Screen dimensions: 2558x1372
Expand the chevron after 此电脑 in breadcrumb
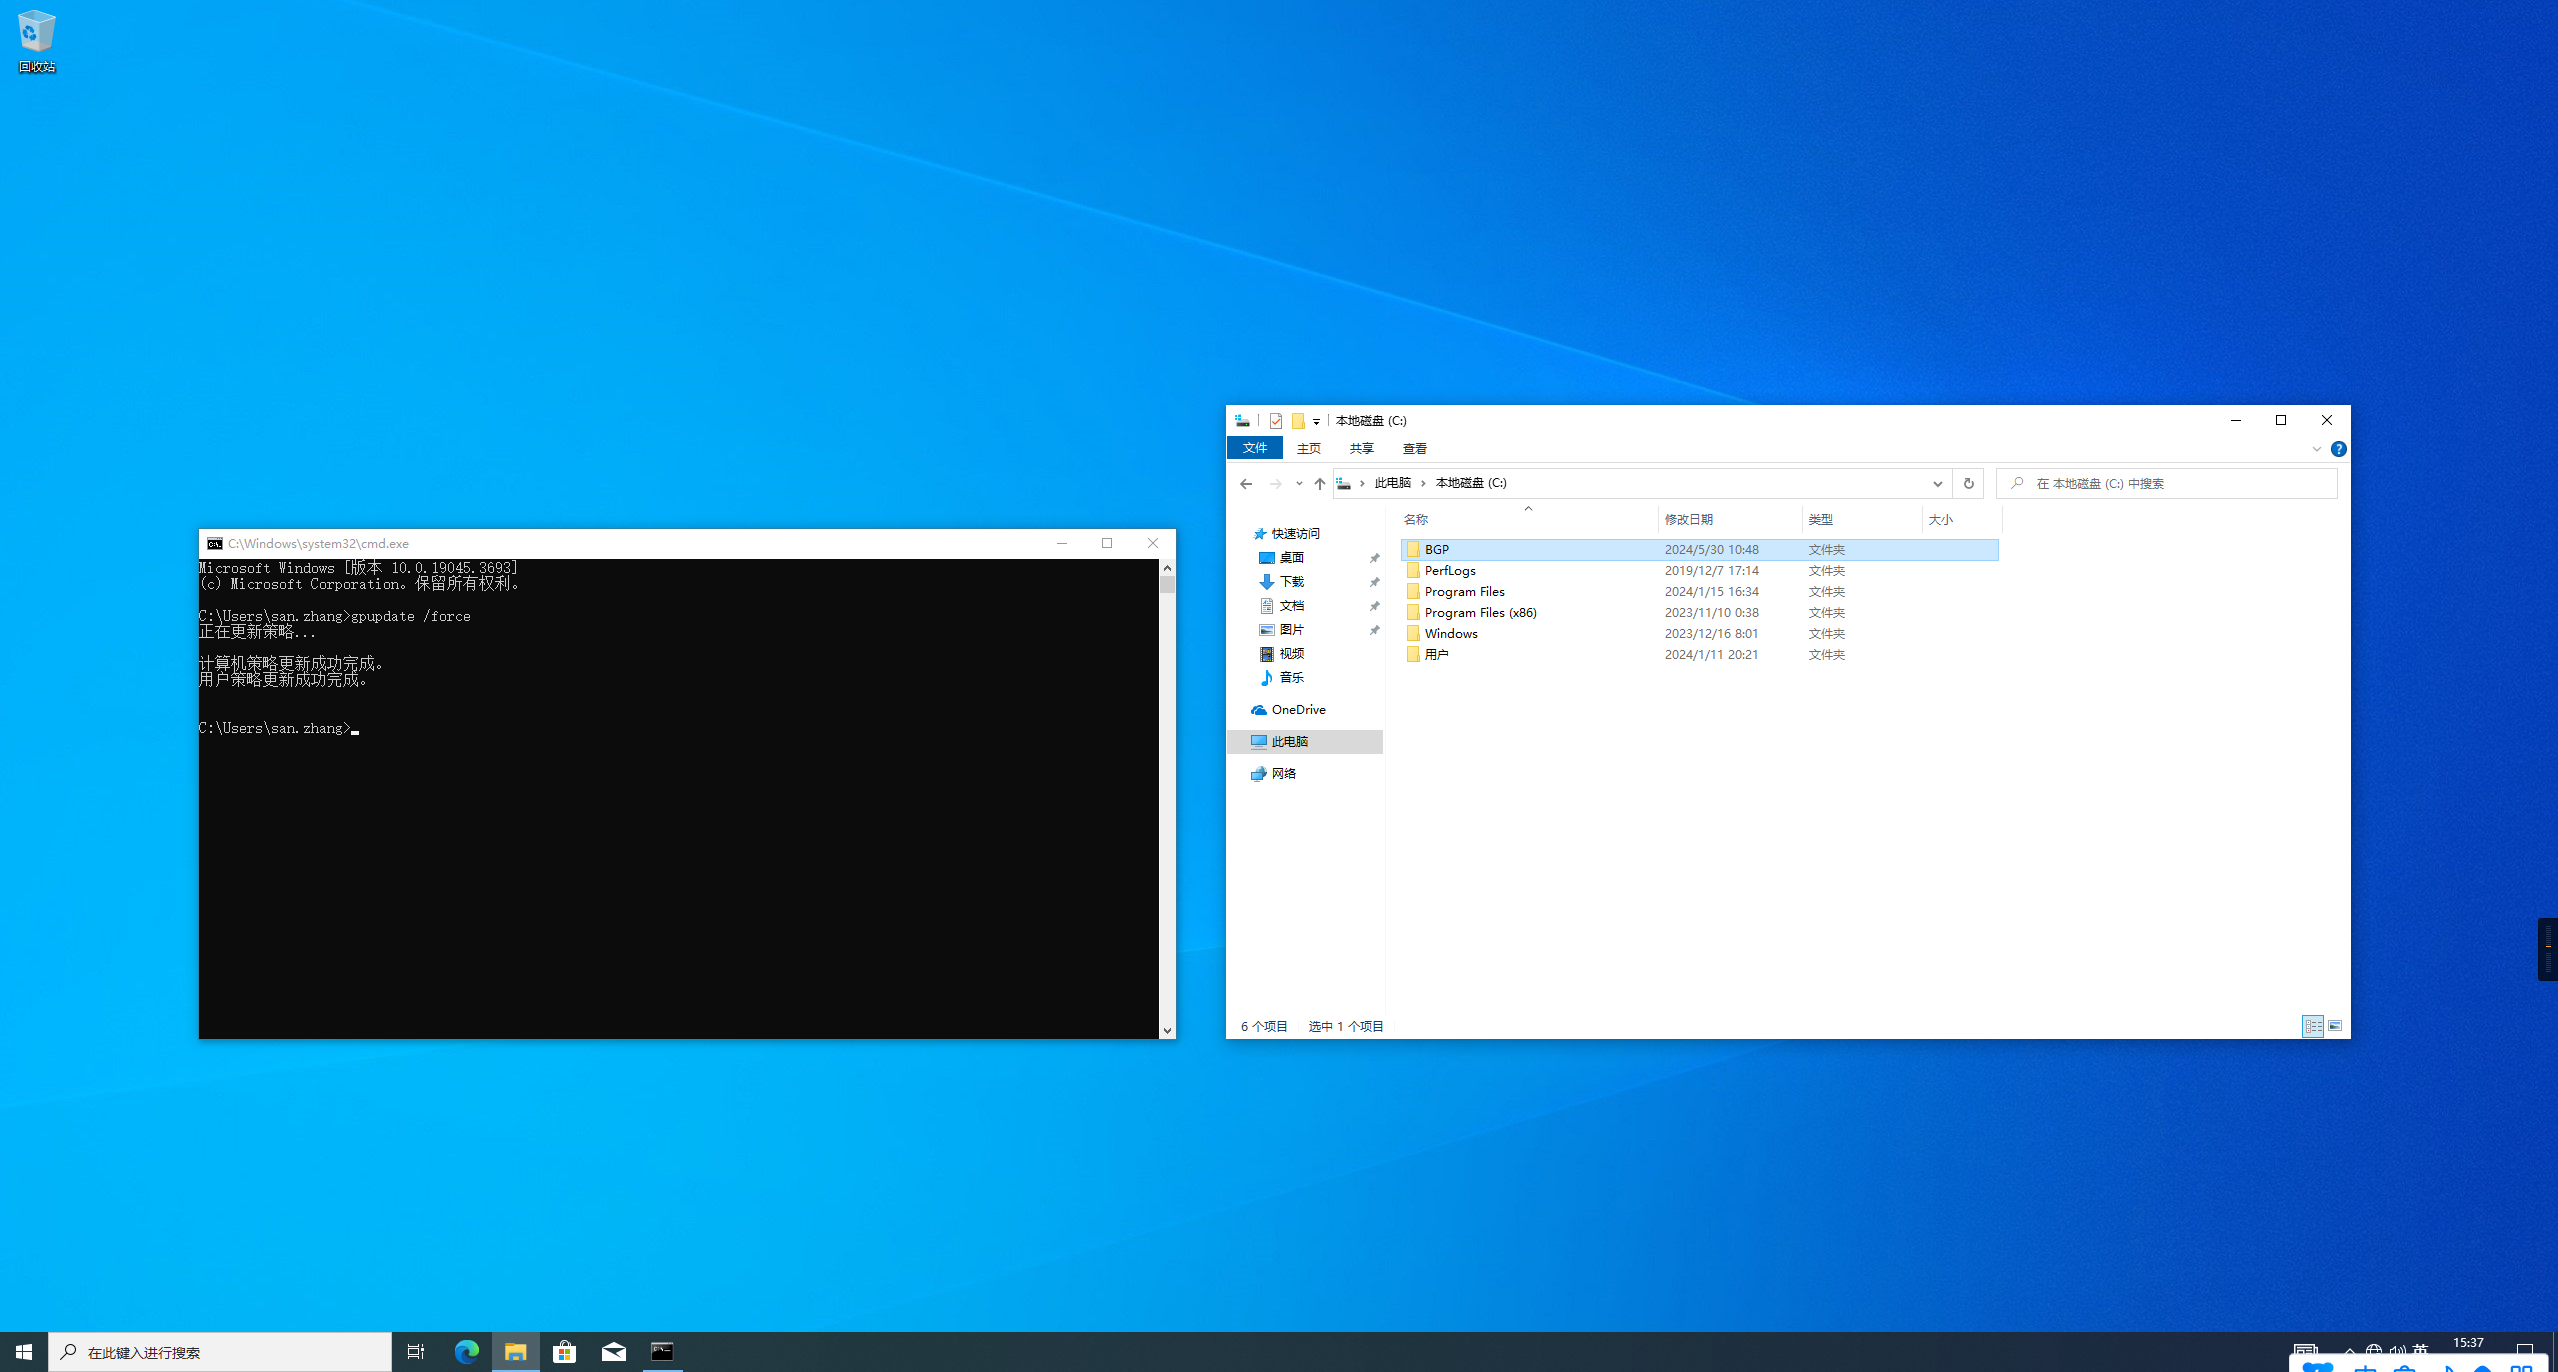1423,483
